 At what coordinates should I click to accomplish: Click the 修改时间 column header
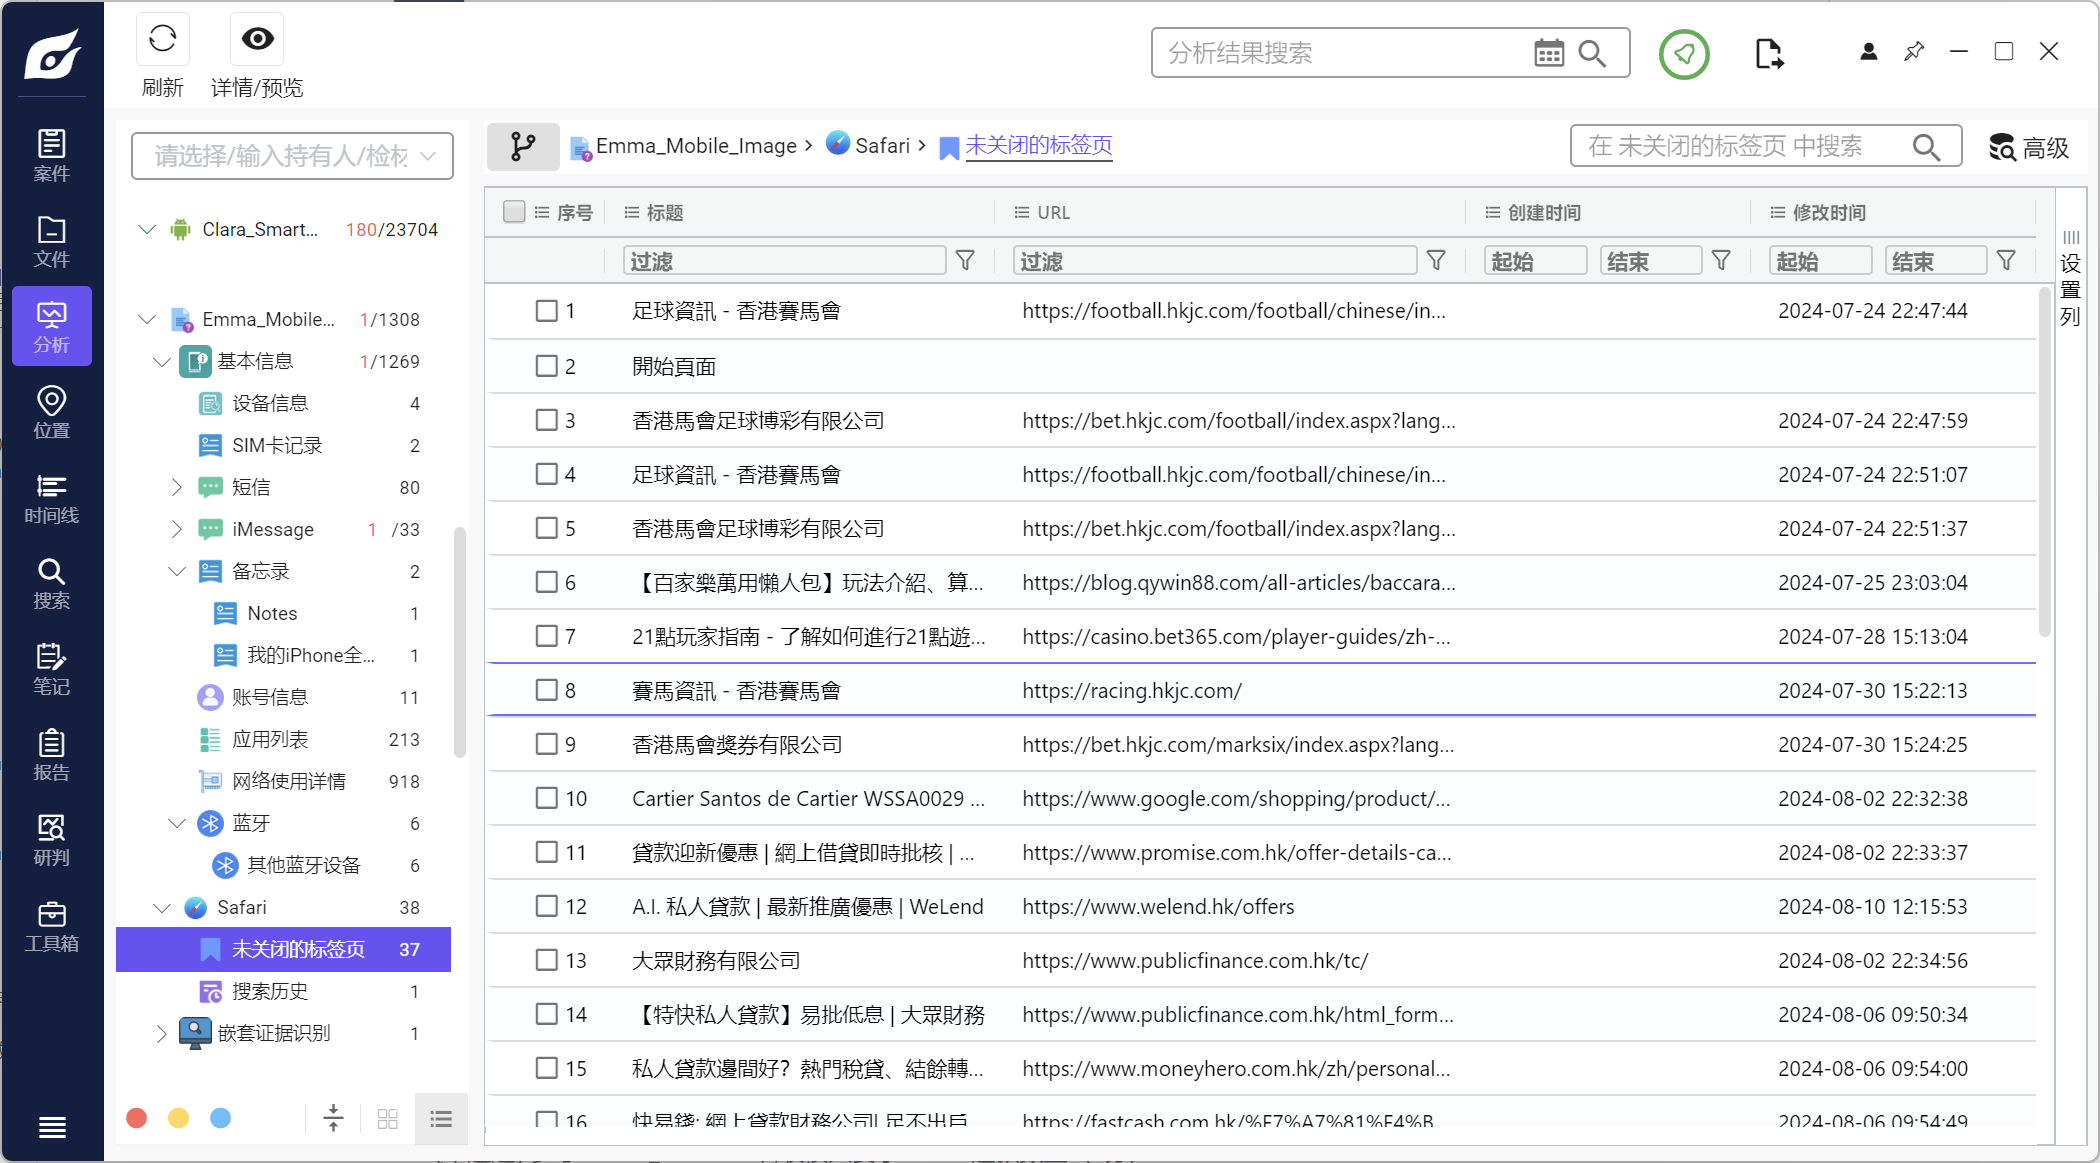coord(1828,212)
